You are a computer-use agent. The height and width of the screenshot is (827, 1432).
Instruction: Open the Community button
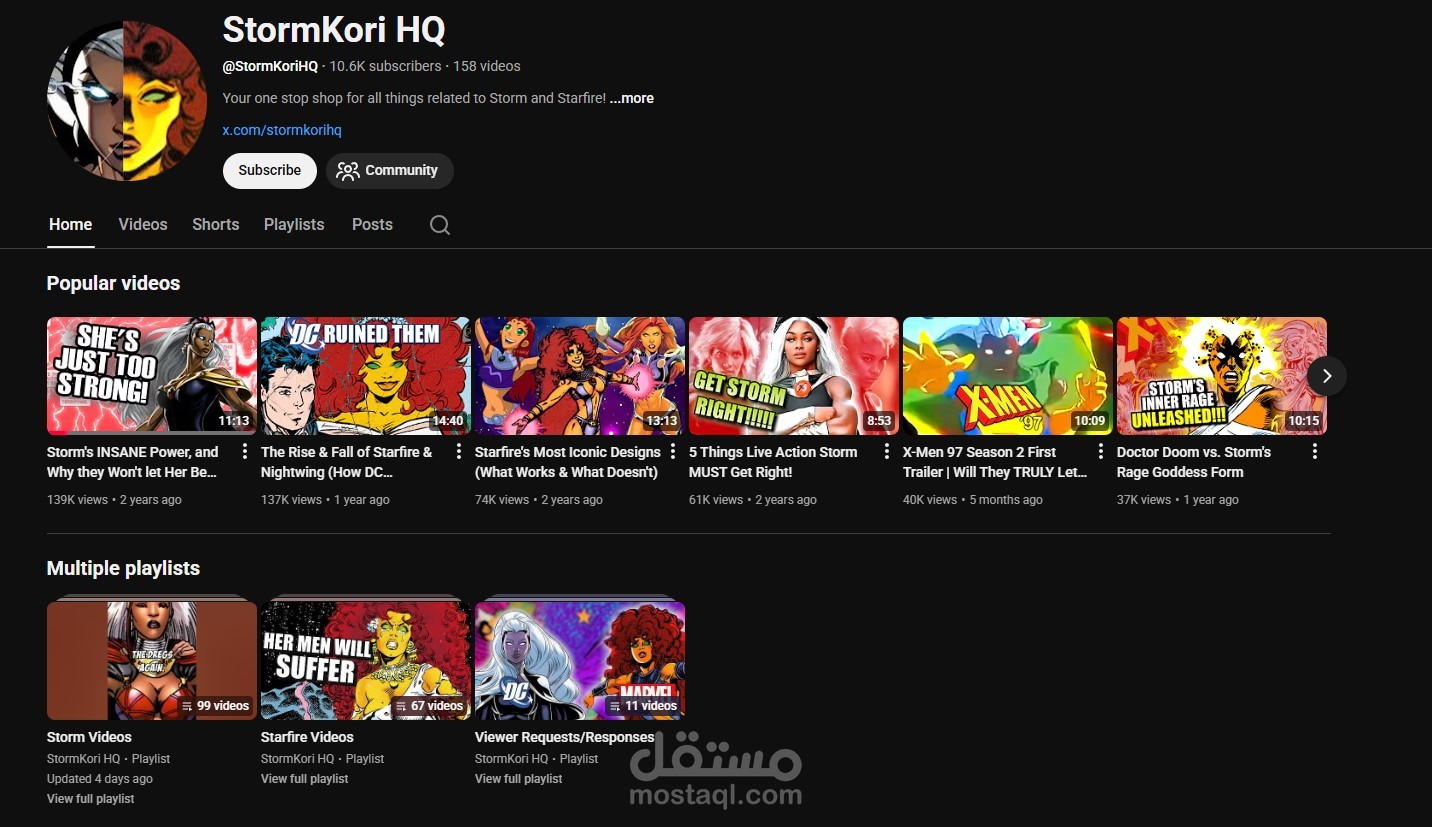[389, 171]
